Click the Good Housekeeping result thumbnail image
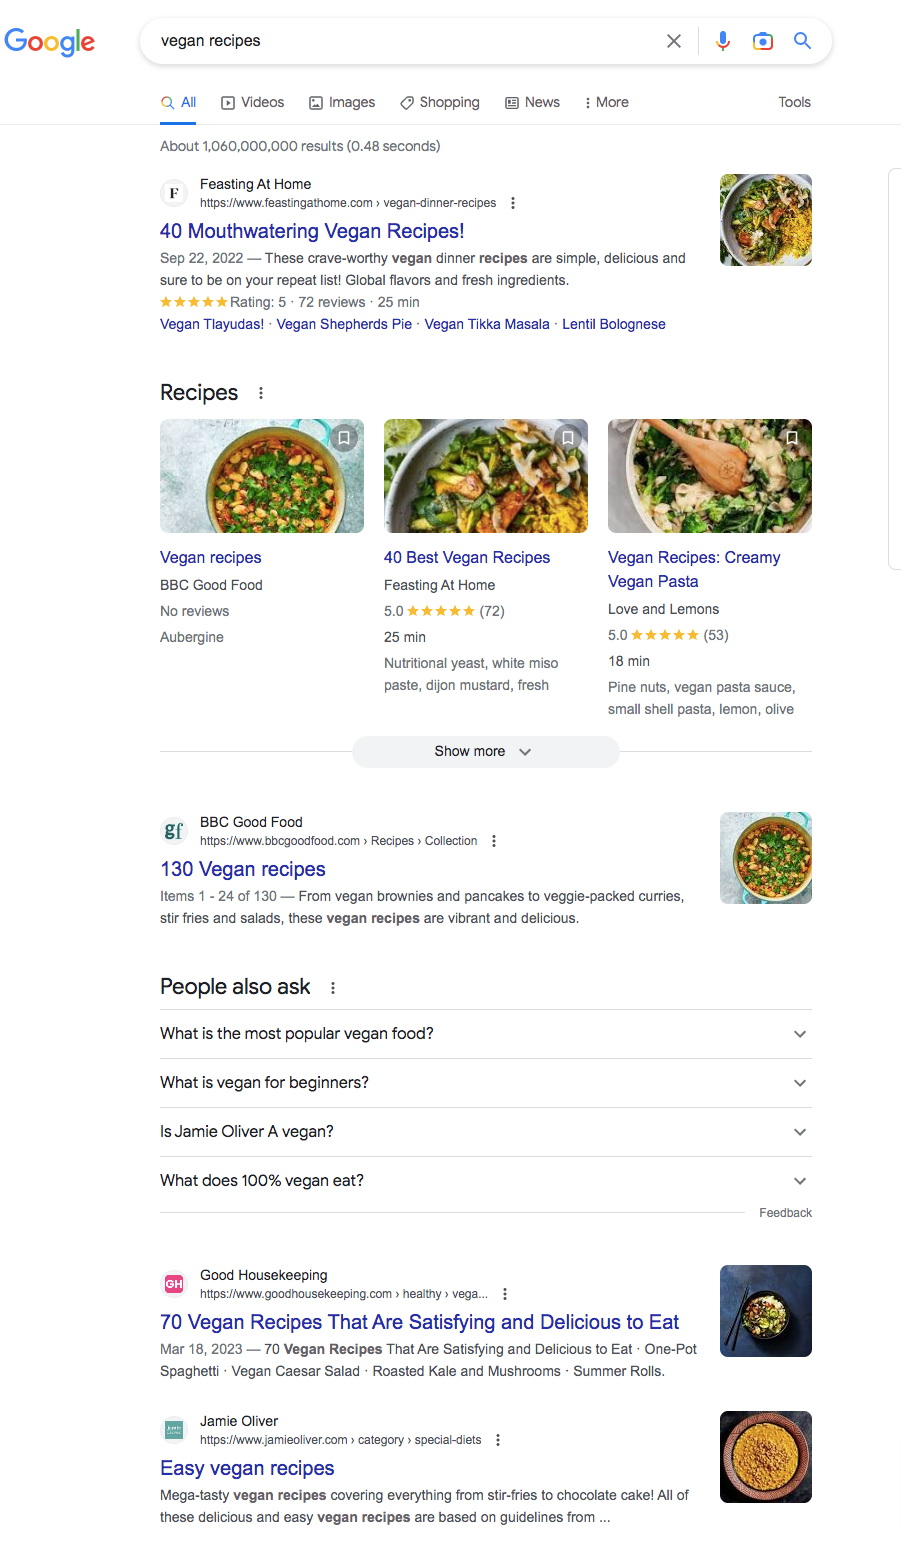Image resolution: width=901 pixels, height=1550 pixels. click(x=765, y=1311)
